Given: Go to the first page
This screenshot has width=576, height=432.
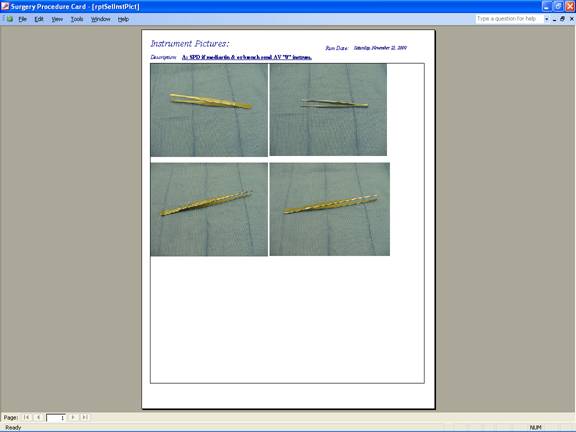Looking at the screenshot, I should click(26, 417).
